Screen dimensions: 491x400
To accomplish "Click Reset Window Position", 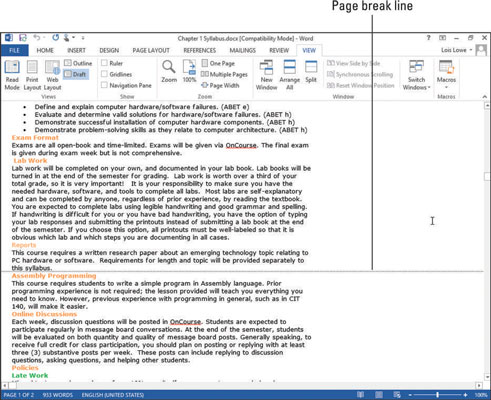I will coord(361,85).
